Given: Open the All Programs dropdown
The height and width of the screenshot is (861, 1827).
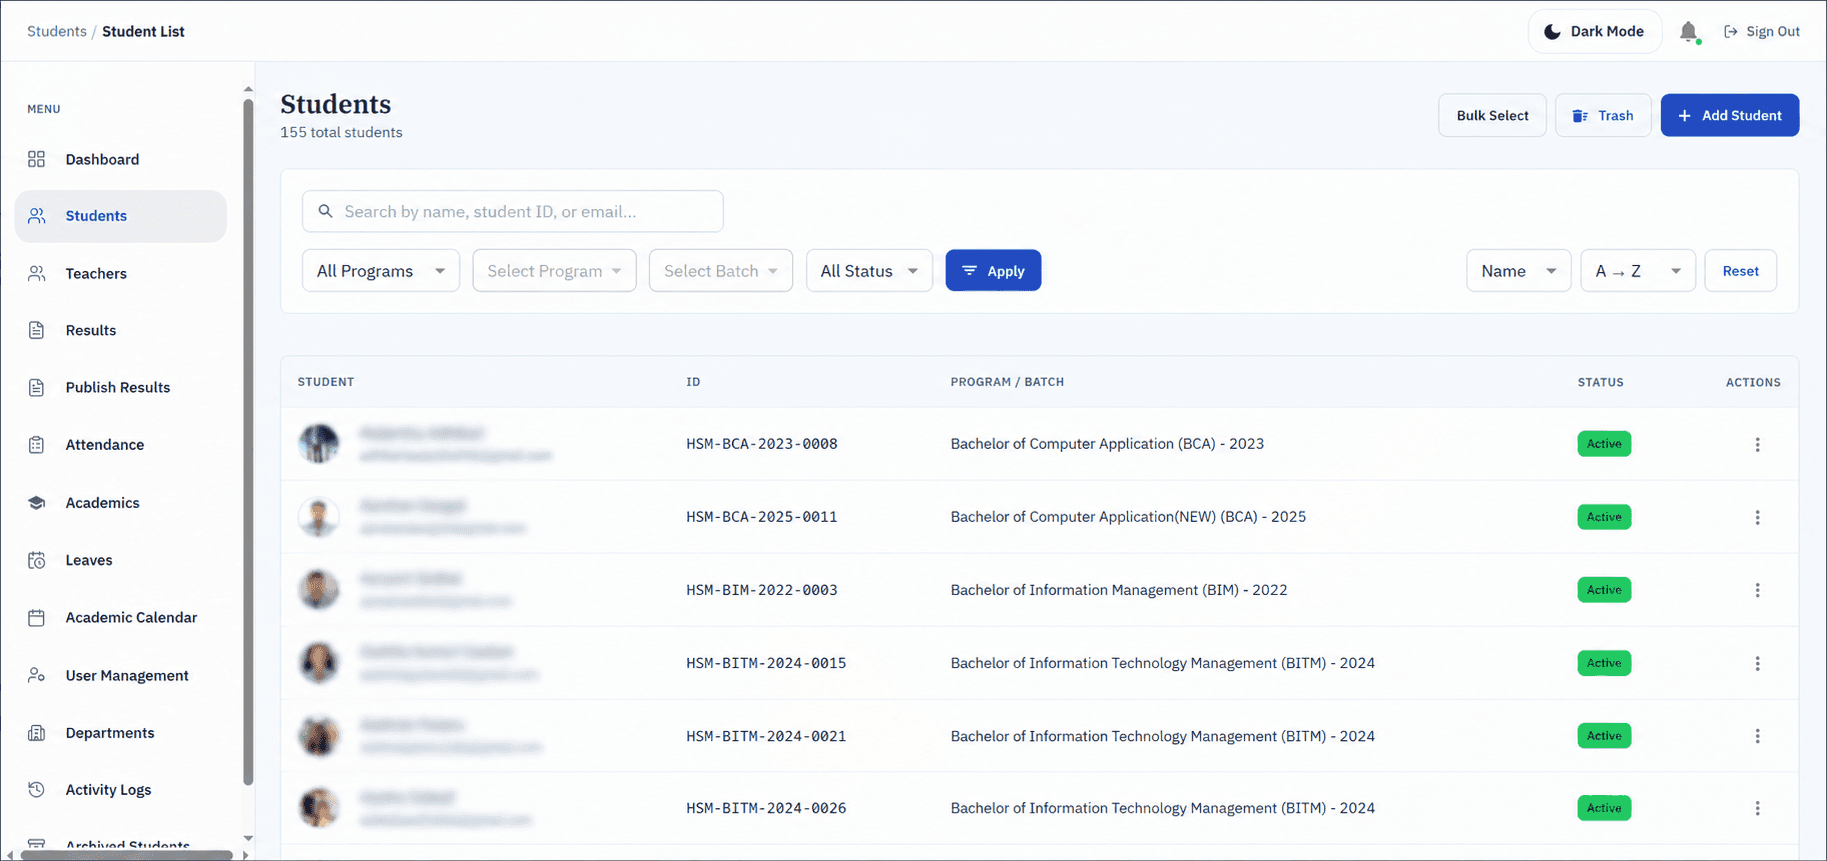Looking at the screenshot, I should pyautogui.click(x=381, y=271).
